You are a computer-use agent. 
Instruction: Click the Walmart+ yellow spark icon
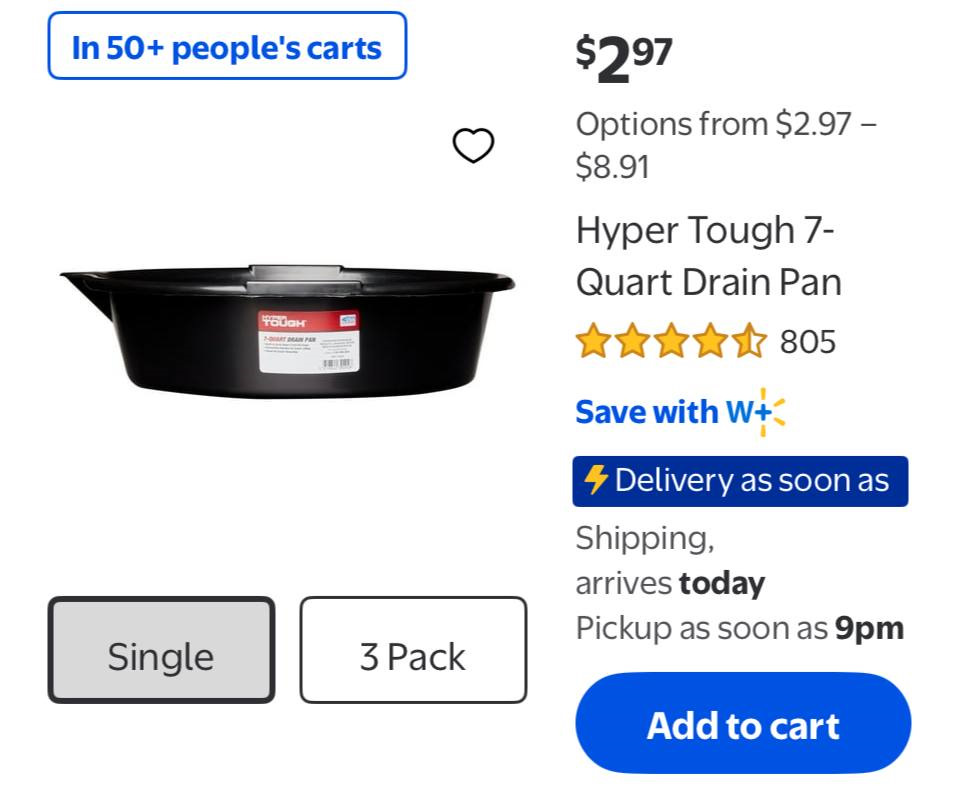pyautogui.click(x=769, y=412)
